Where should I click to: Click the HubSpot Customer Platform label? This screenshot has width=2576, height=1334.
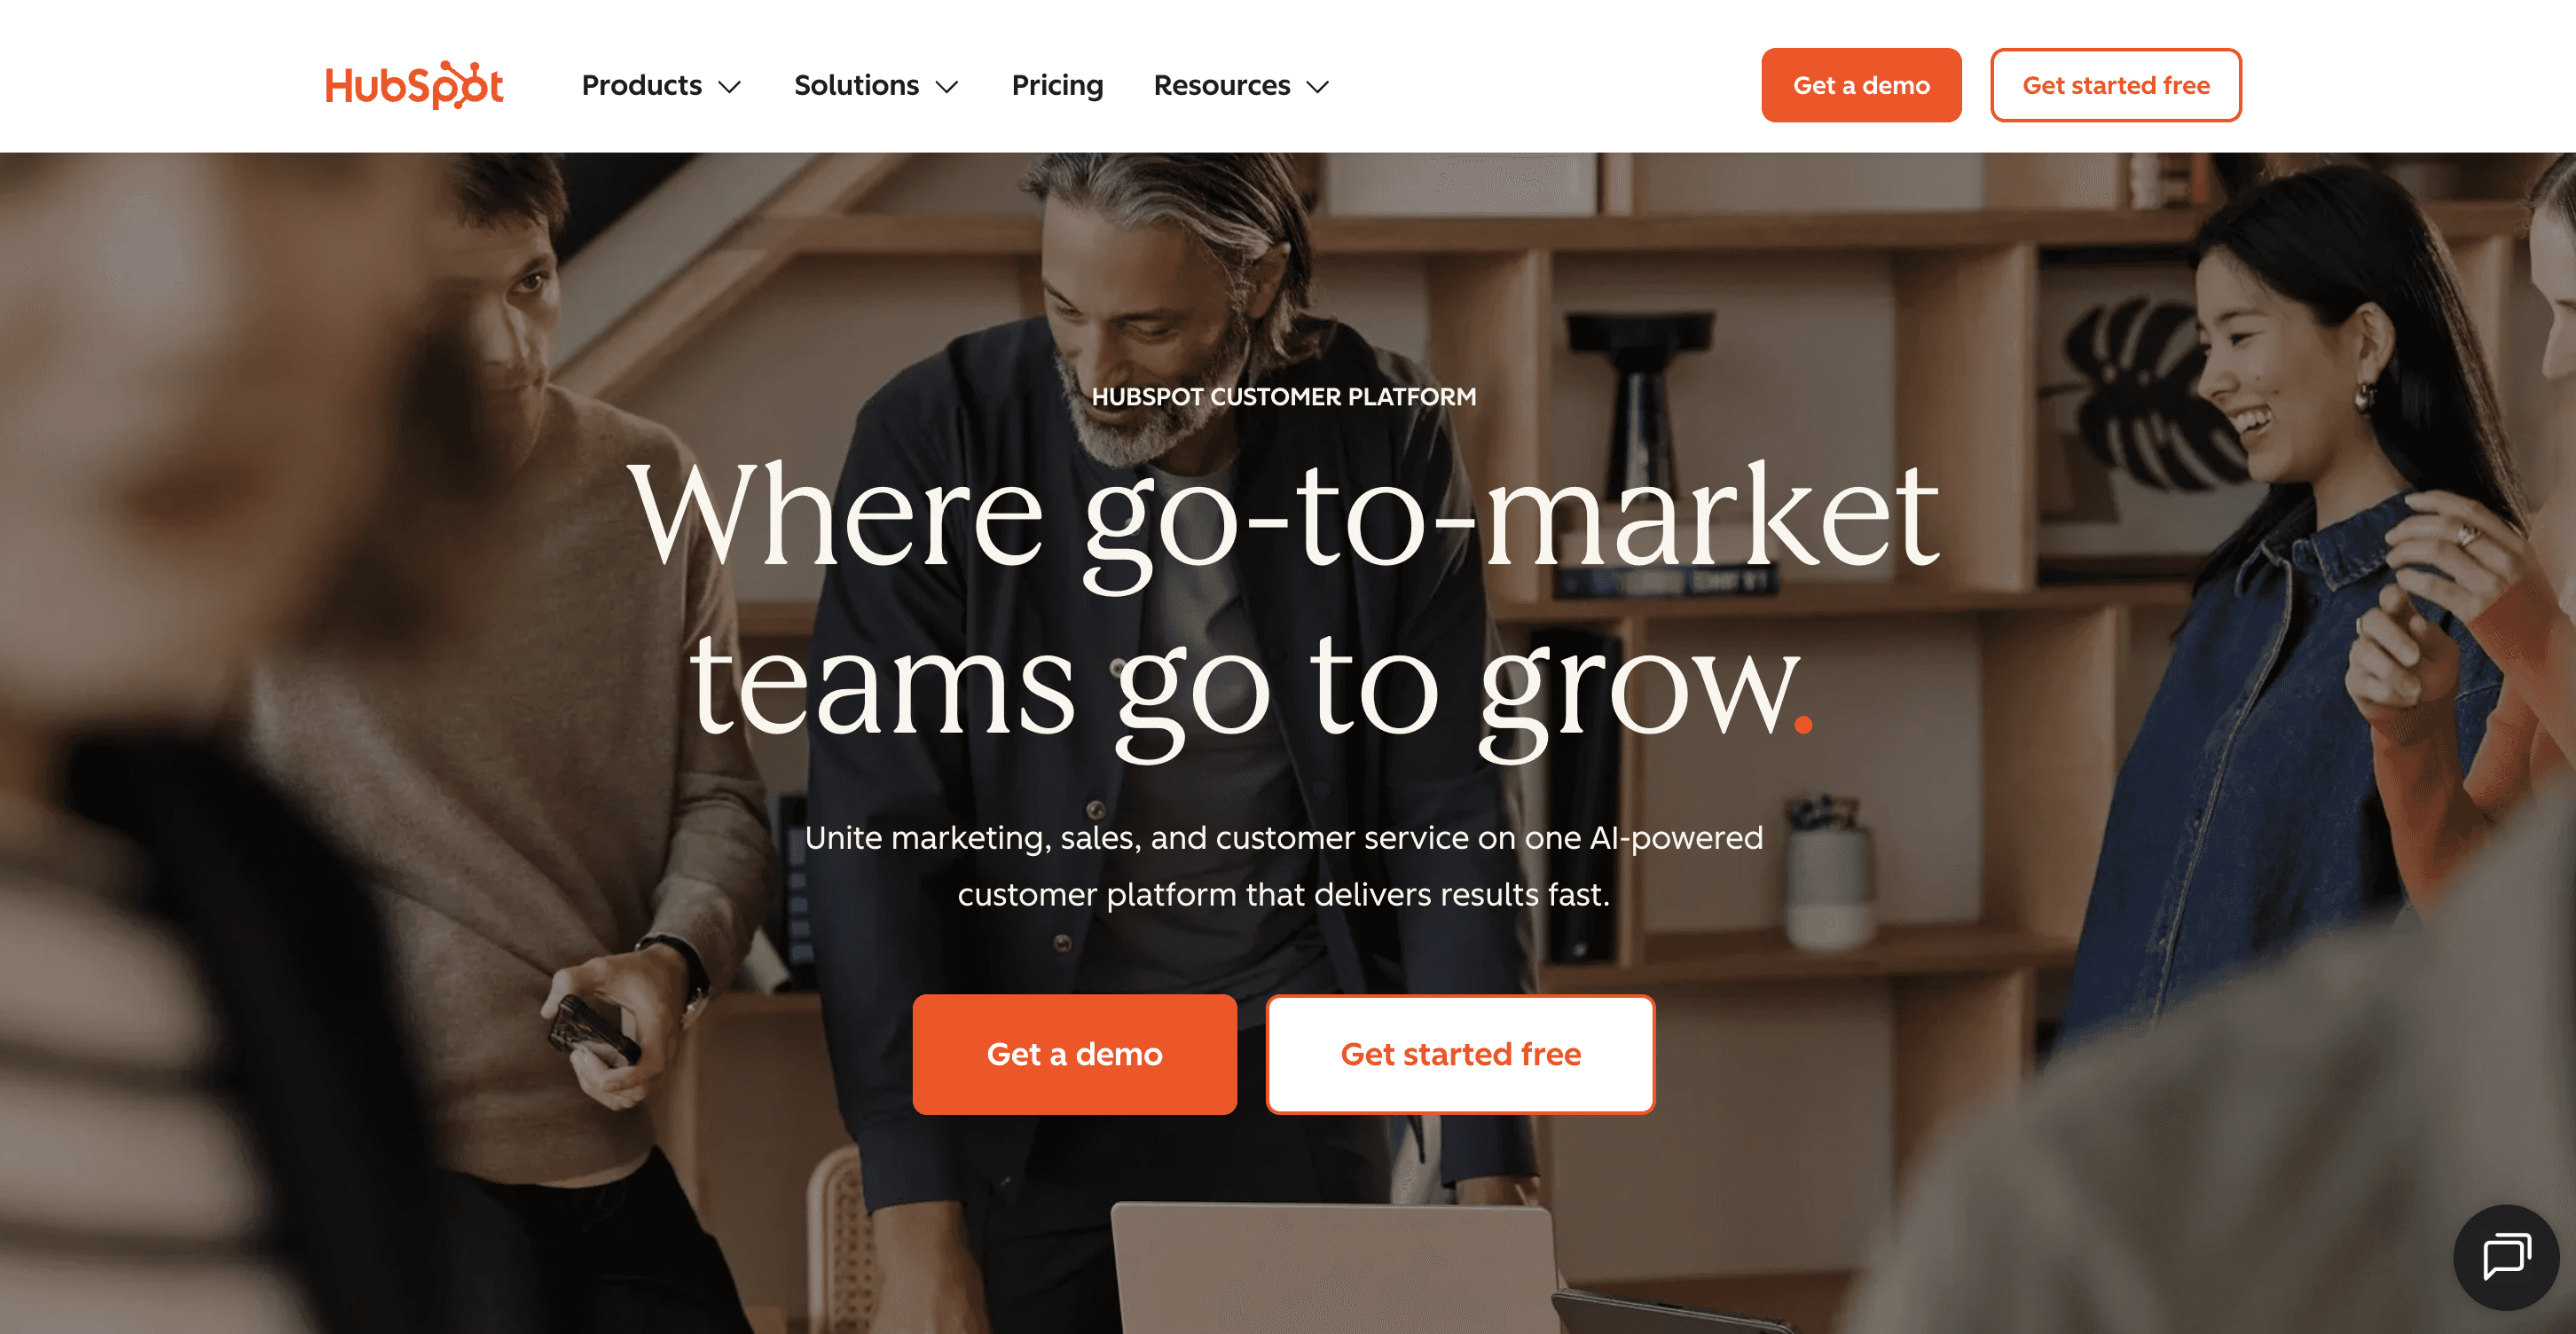[x=1283, y=397]
